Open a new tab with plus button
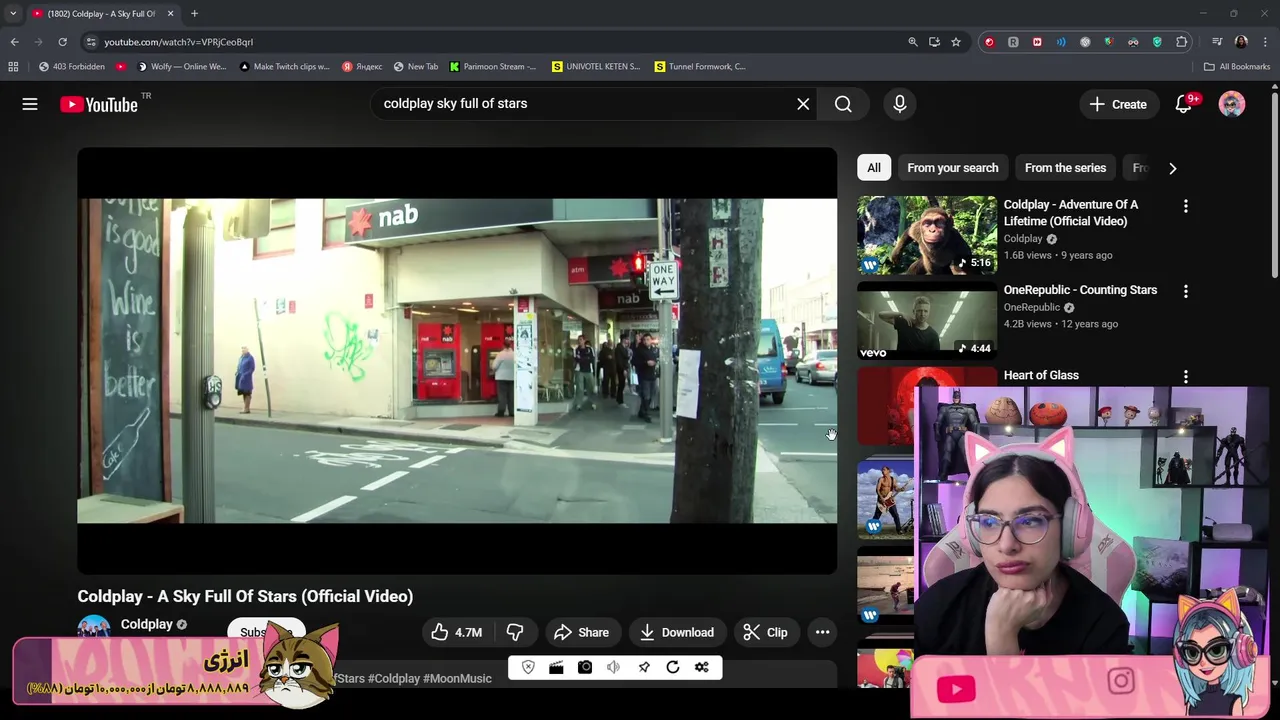This screenshot has width=1280, height=720. click(x=194, y=13)
